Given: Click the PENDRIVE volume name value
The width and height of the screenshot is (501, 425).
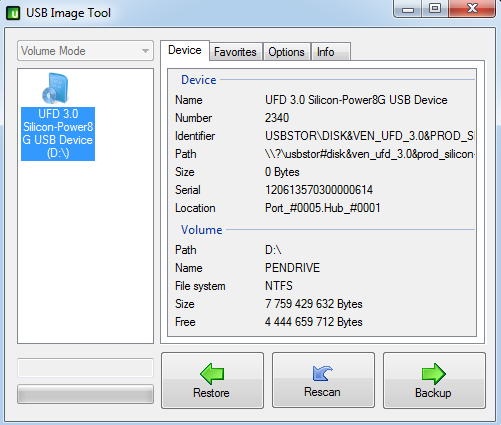Looking at the screenshot, I should [292, 268].
